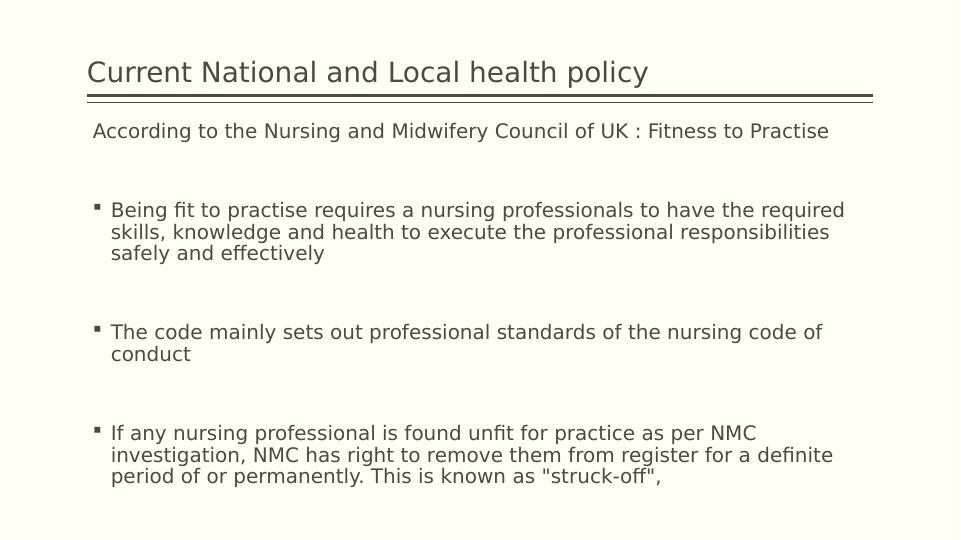The height and width of the screenshot is (540, 961).
Task: Click the line beginning 'investigation, NMC has right'
Action: coord(471,455)
